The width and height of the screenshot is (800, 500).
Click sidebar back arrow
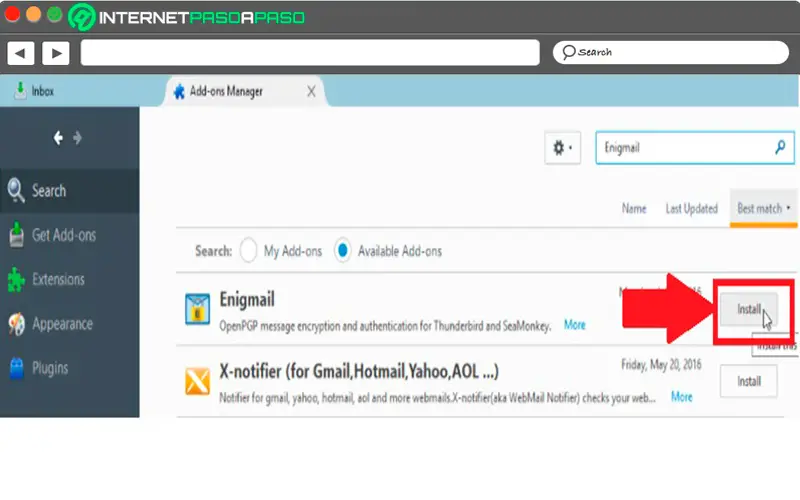click(58, 138)
